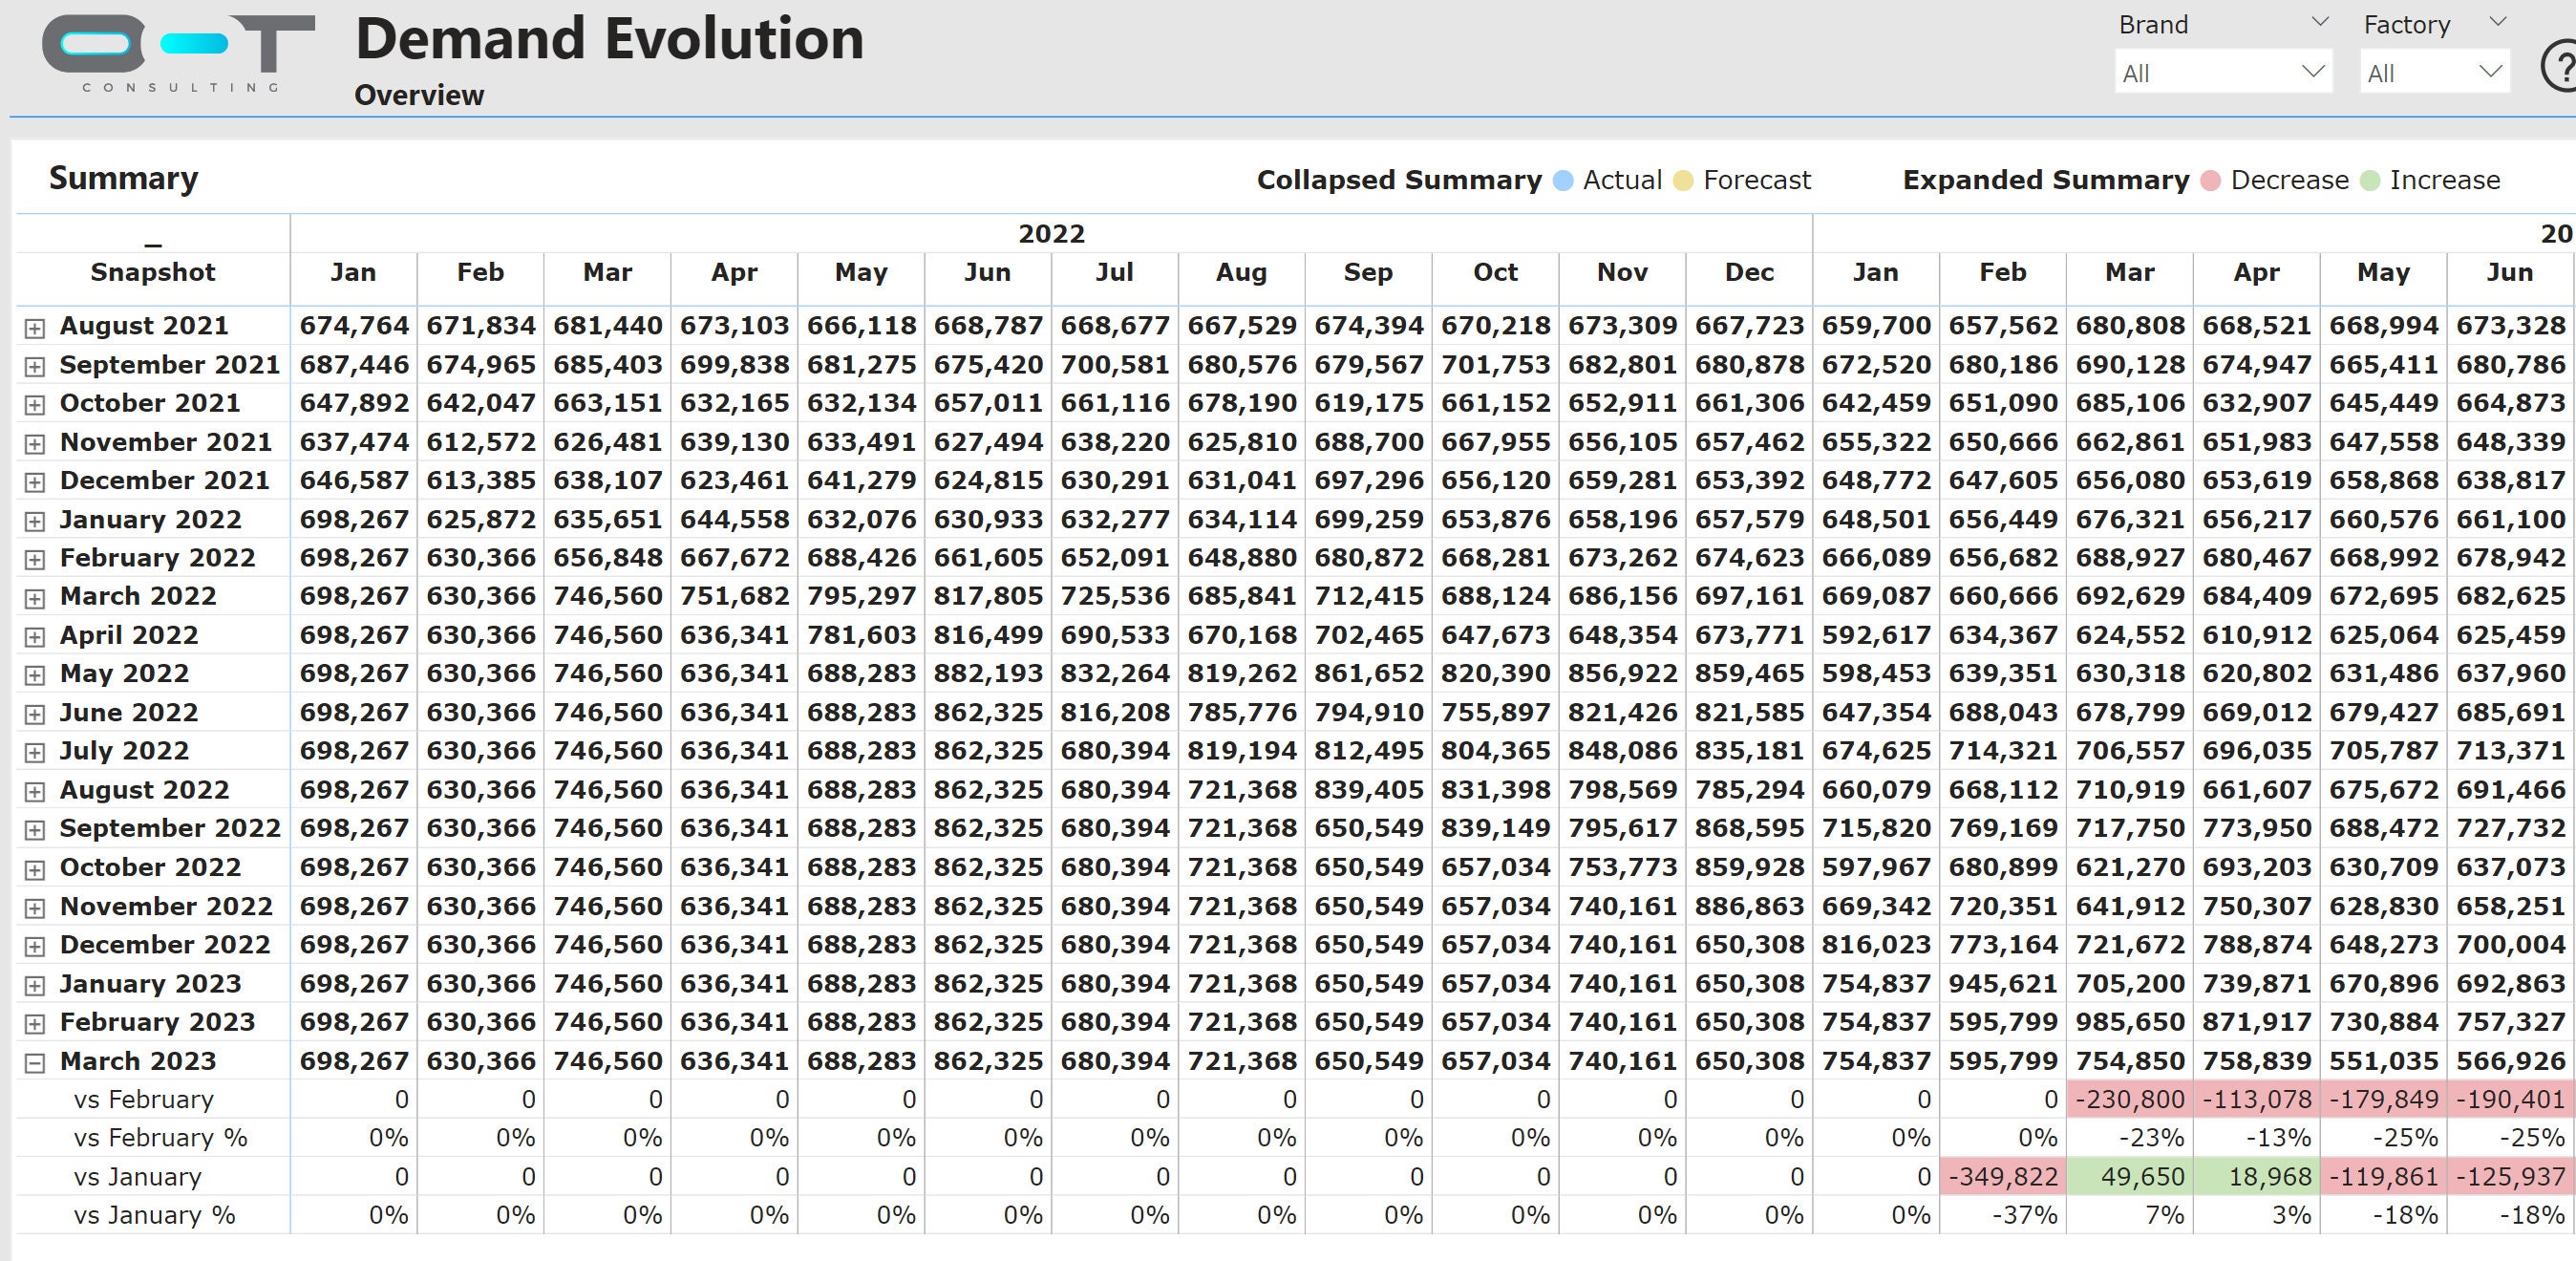Select the March 2023 snapshot label
Screen dimensions: 2576x1261
pyautogui.click(x=140, y=1060)
